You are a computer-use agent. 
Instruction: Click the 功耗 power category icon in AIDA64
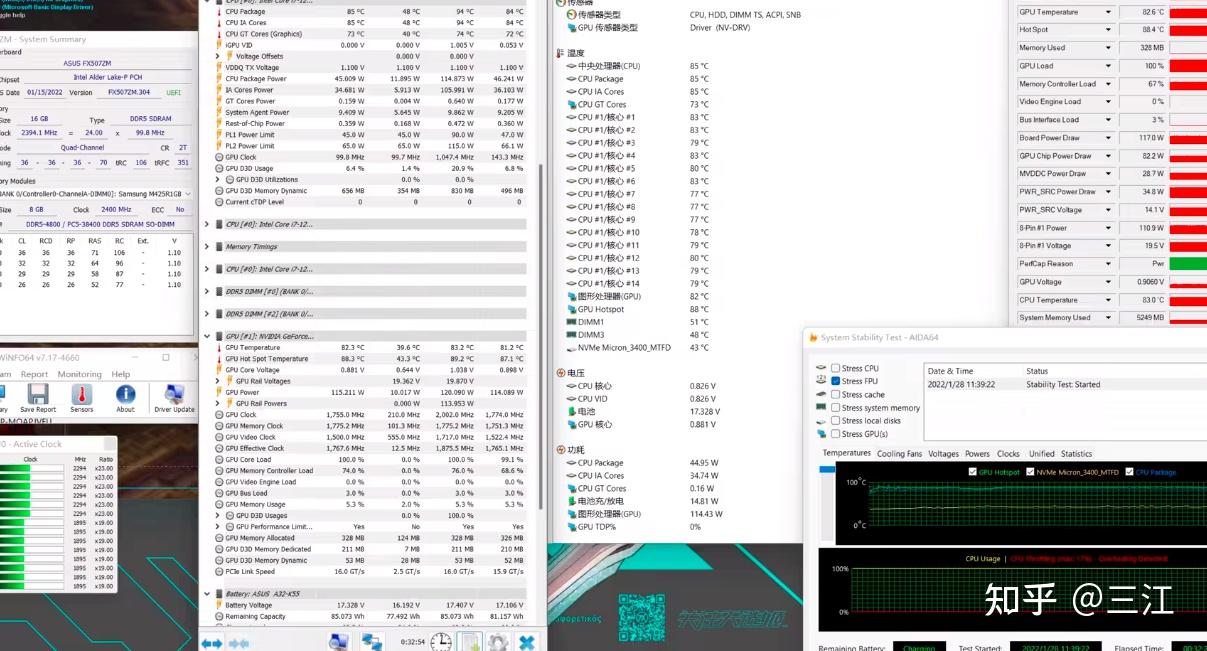coord(559,450)
